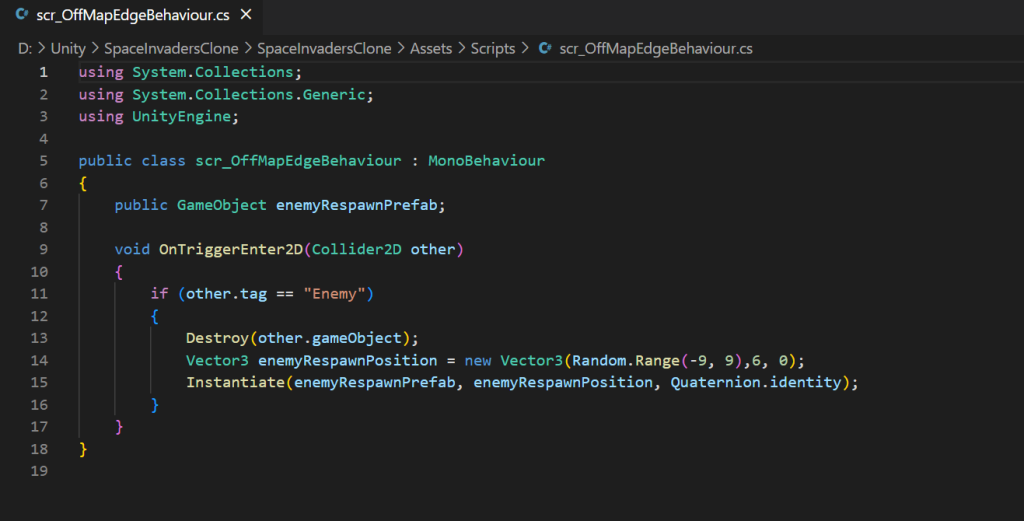Click the C# icon in the breadcrumb path
1024x521 pixels.
tap(545, 48)
